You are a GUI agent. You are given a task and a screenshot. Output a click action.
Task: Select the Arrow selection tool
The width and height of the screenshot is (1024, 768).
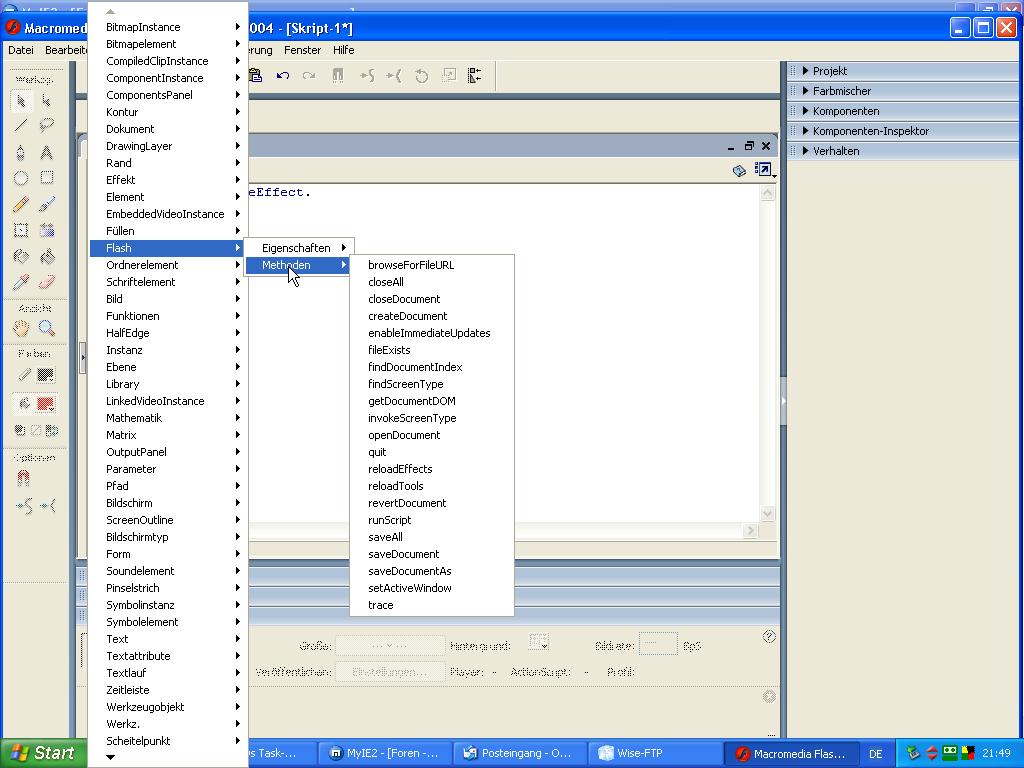[x=21, y=101]
